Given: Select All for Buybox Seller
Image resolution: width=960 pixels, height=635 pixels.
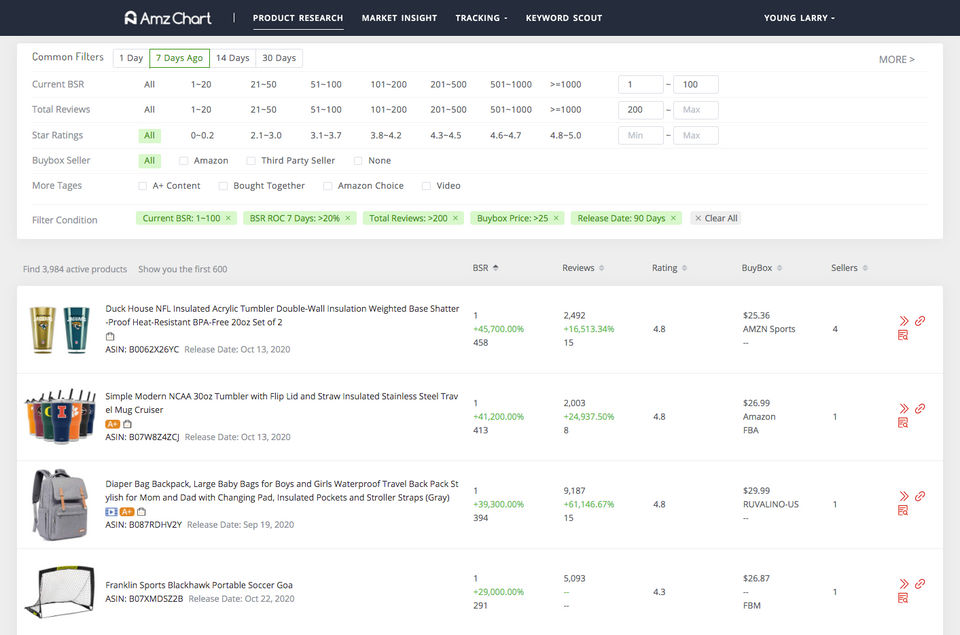Looking at the screenshot, I should [149, 160].
